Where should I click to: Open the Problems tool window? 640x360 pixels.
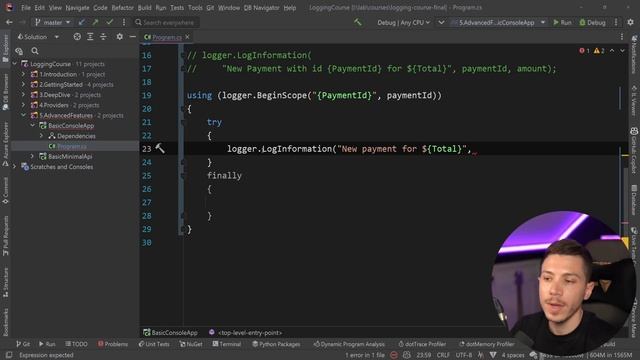tap(113, 344)
